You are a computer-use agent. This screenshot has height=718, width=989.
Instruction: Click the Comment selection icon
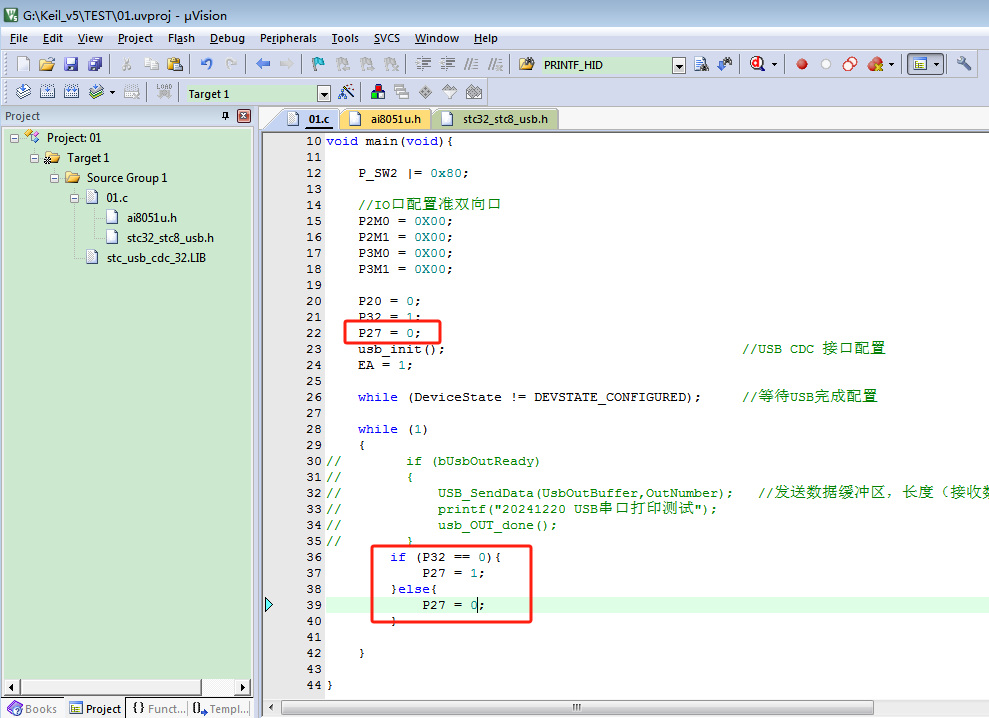[x=471, y=64]
